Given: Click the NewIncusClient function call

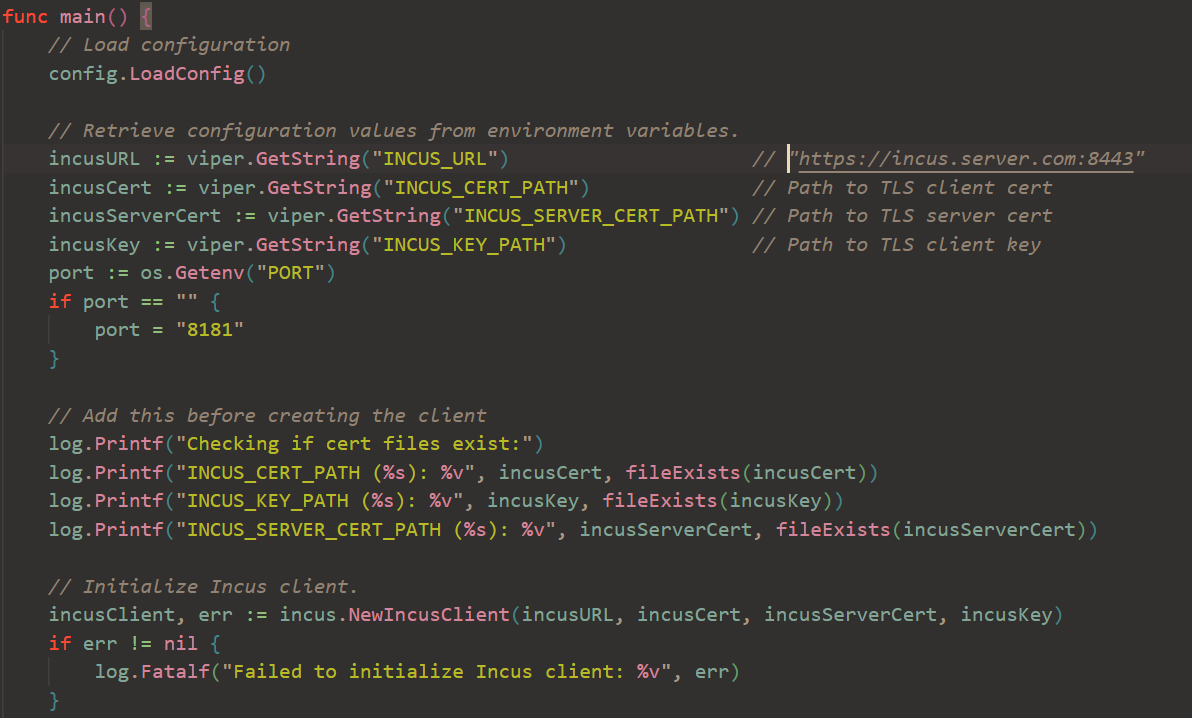Looking at the screenshot, I should (x=429, y=615).
